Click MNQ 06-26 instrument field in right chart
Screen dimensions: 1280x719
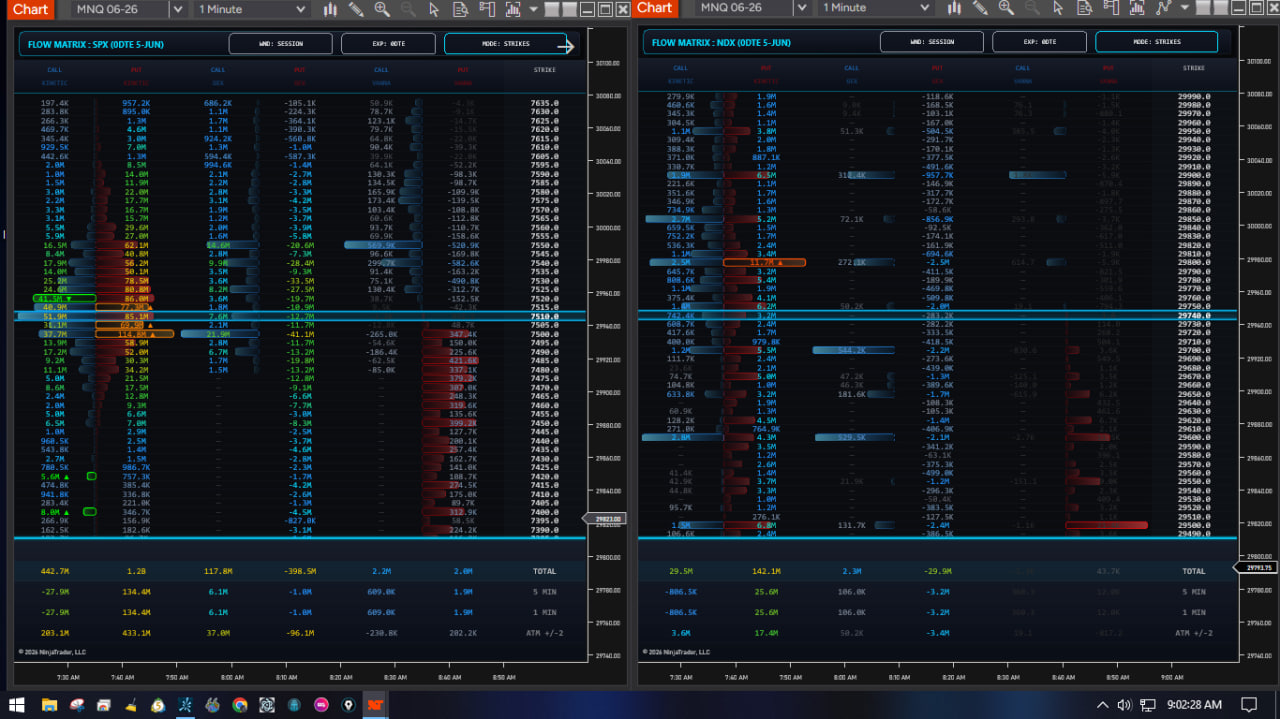click(x=742, y=9)
